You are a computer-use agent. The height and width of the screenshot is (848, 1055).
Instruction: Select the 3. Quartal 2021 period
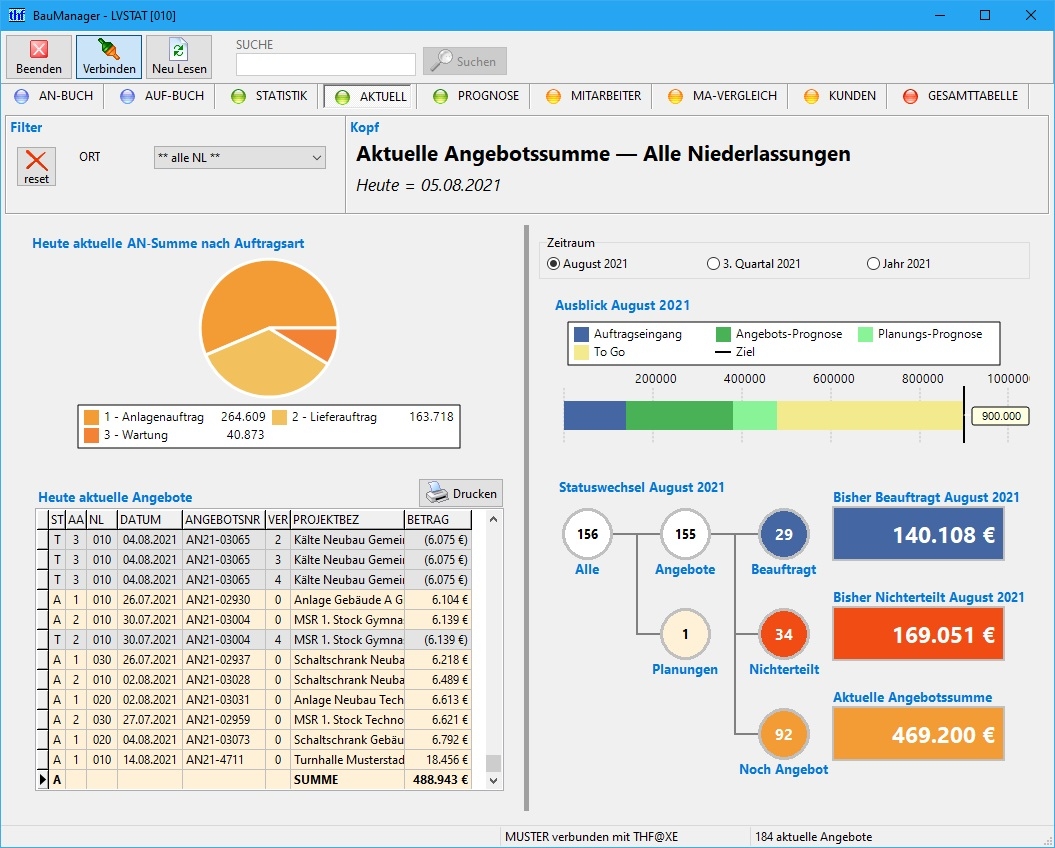713,264
